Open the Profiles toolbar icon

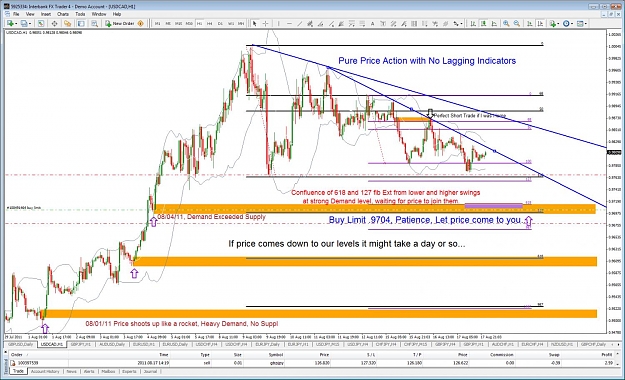coord(24,24)
